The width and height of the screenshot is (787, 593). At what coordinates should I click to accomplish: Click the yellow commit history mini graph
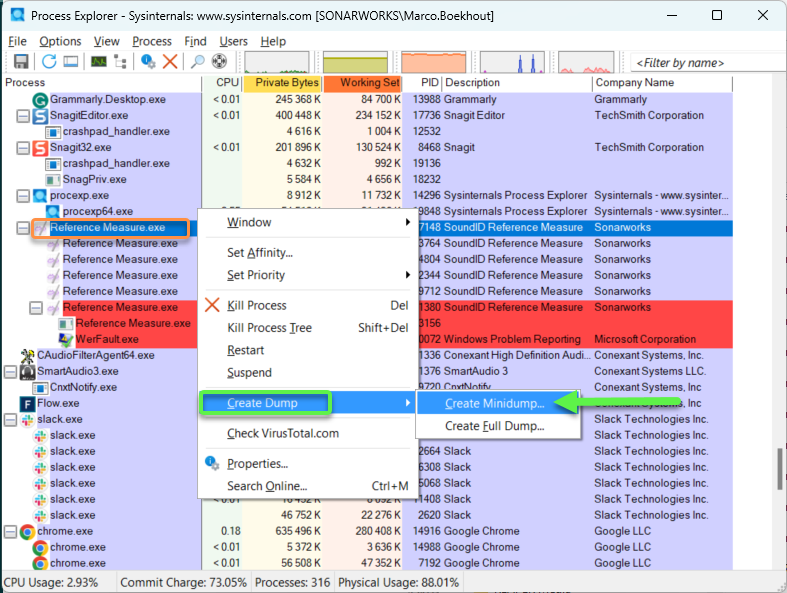point(355,62)
